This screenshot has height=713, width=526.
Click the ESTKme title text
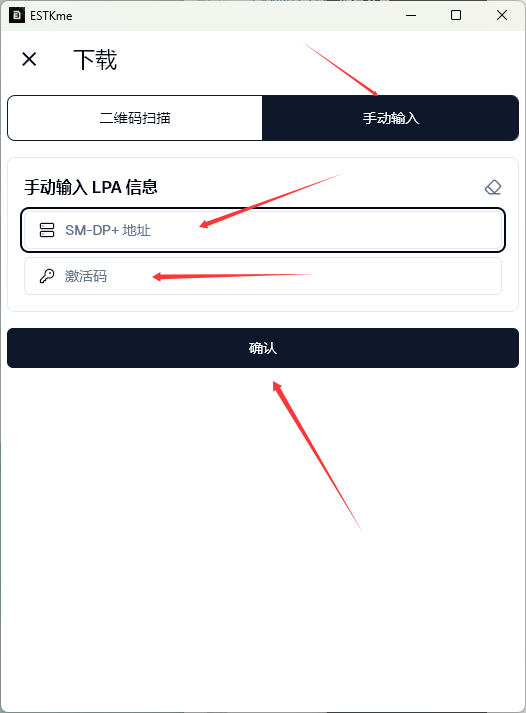[x=51, y=15]
